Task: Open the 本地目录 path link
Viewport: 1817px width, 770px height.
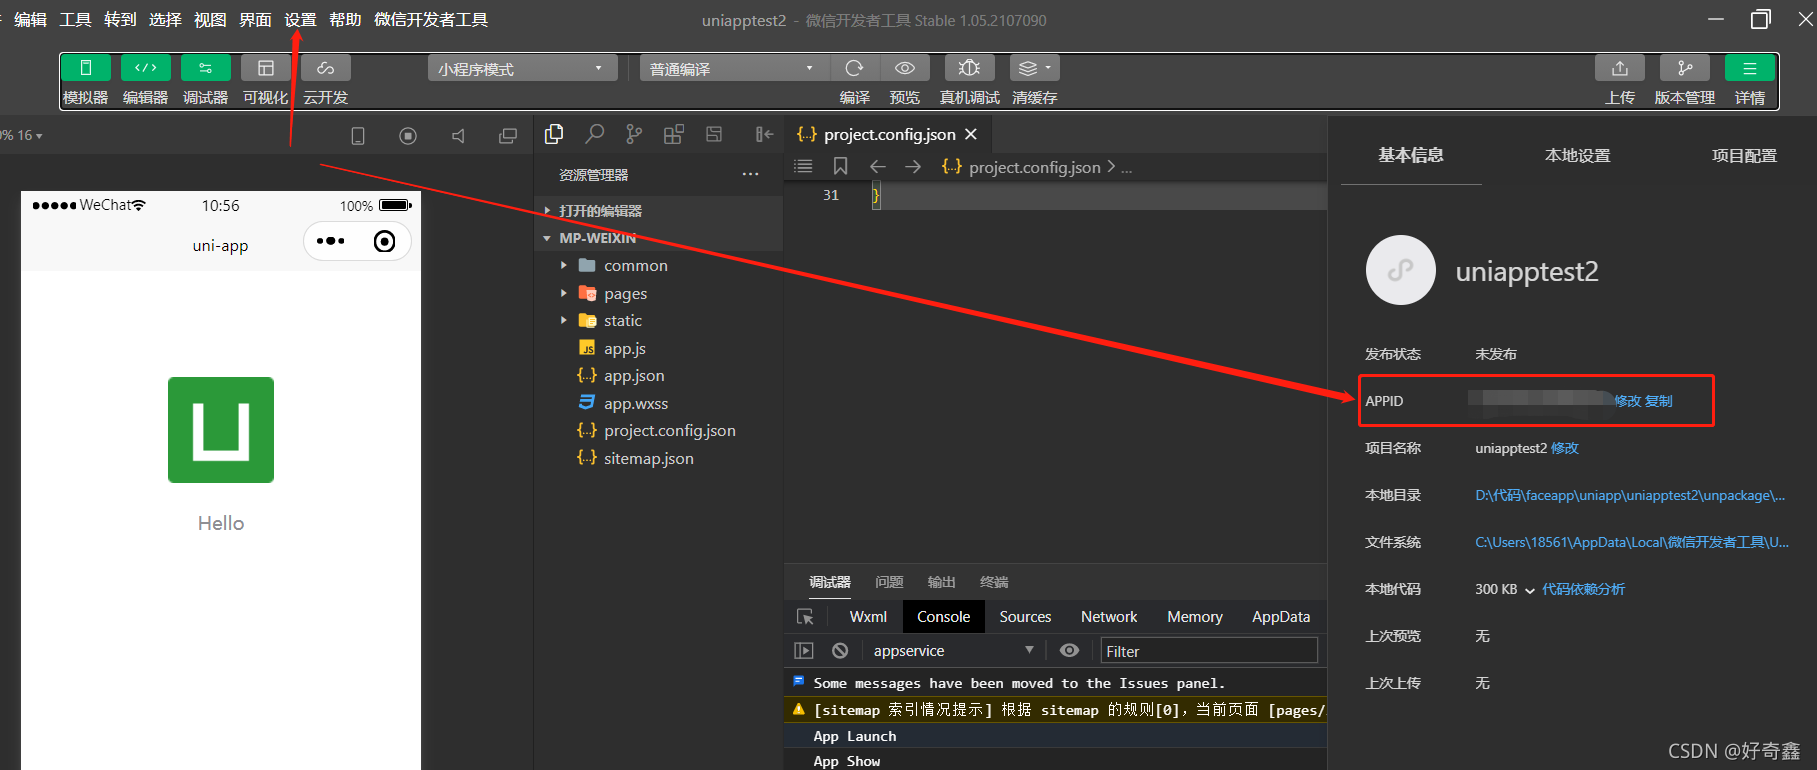Action: click(1630, 495)
